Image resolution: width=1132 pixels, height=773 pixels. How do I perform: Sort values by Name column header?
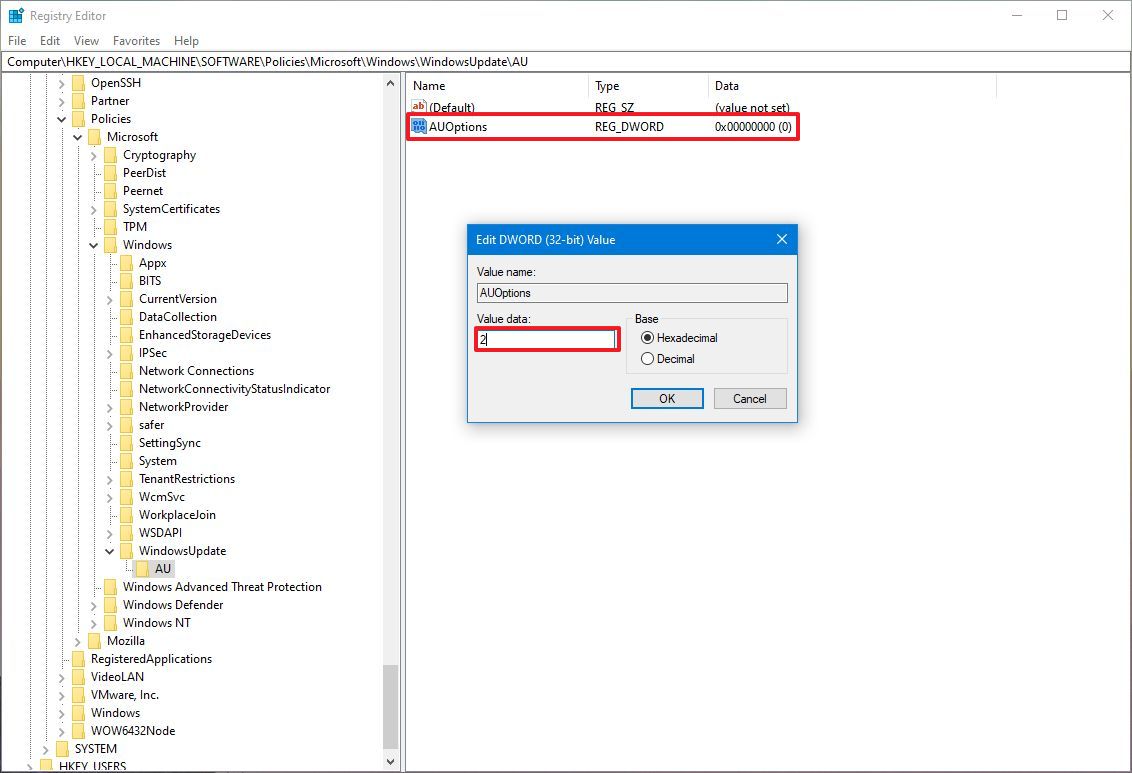(498, 86)
